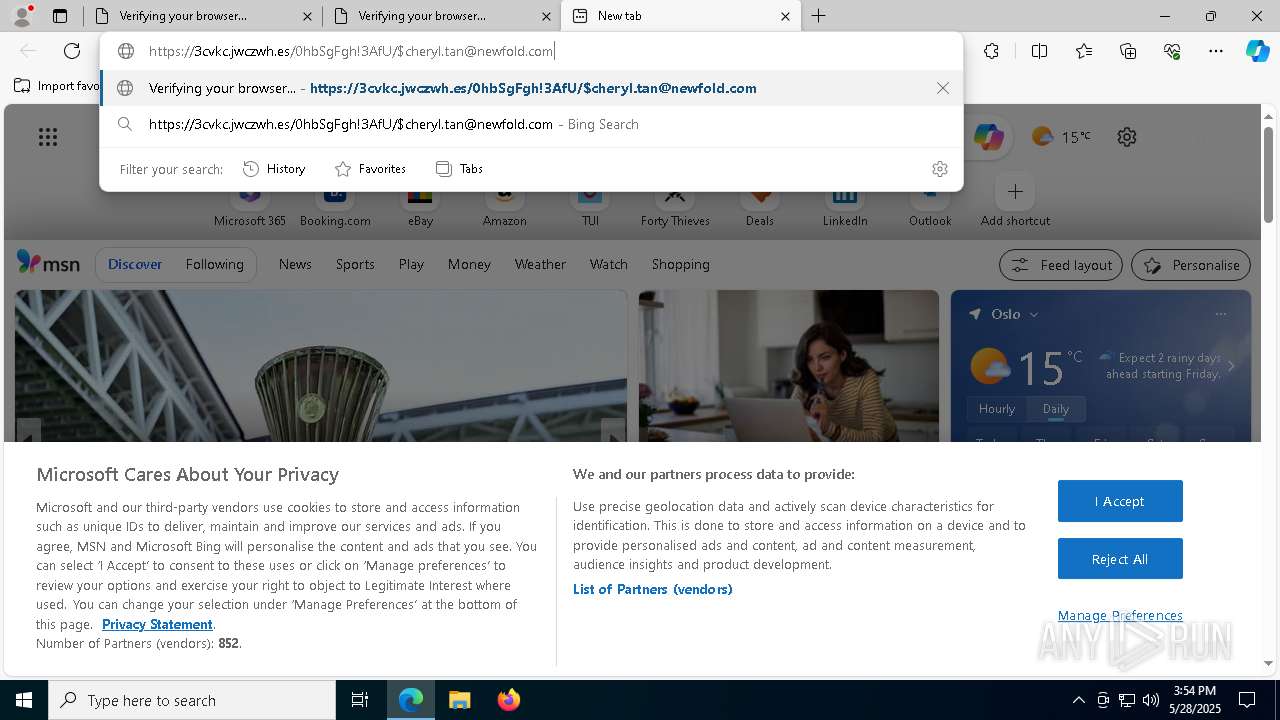Open the Weather category
1280x720 pixels.
(540, 264)
